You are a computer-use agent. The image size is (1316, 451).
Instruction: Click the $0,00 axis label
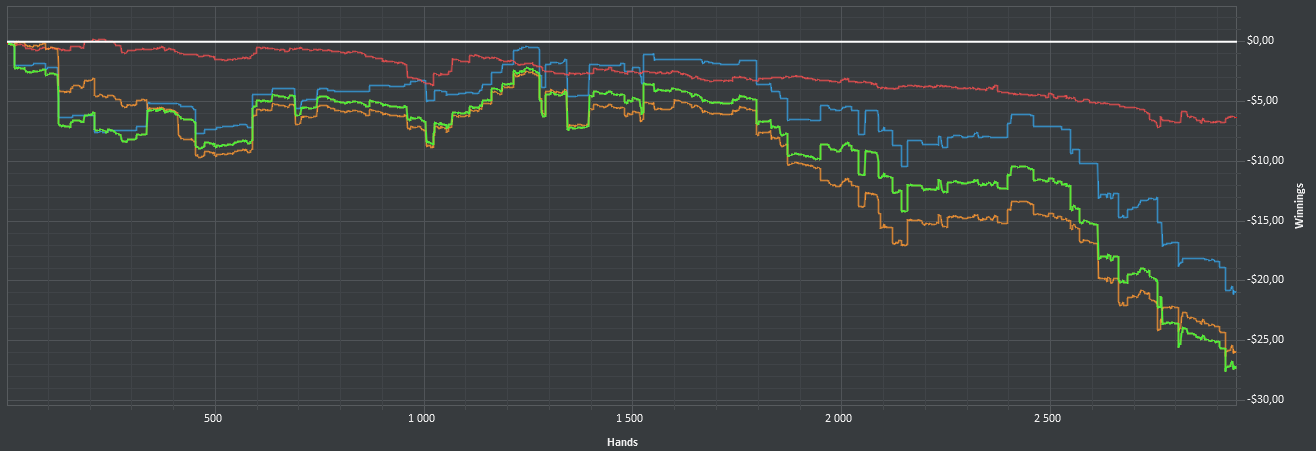click(1260, 41)
